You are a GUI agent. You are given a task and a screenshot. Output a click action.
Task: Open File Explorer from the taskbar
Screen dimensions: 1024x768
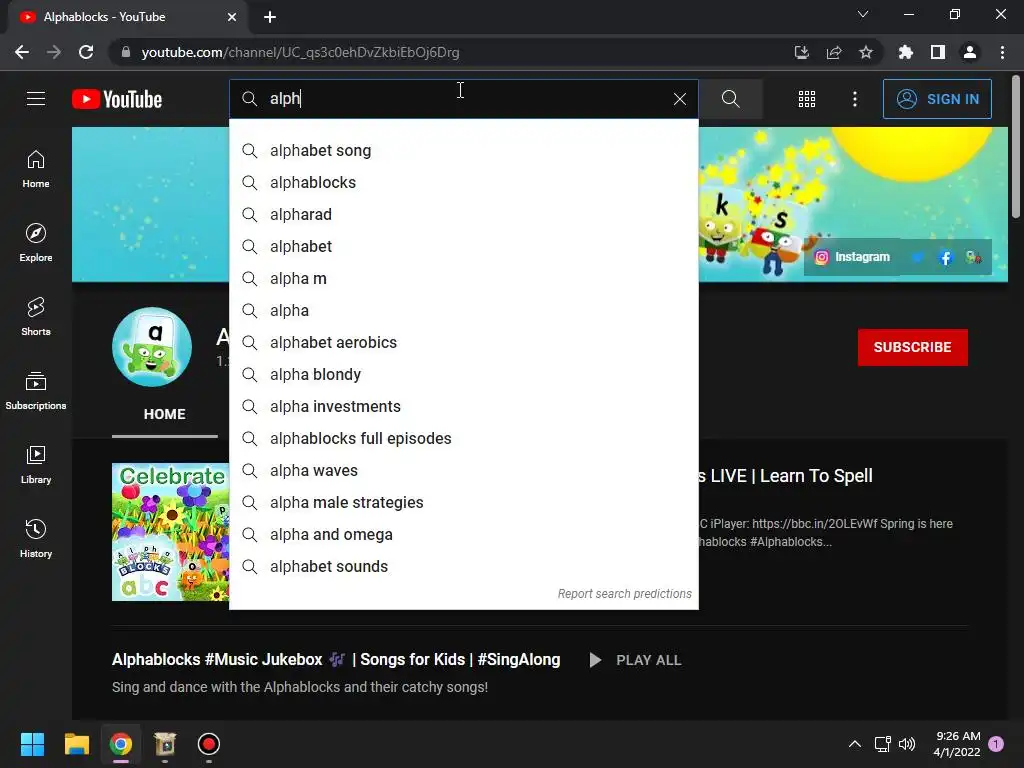click(x=76, y=744)
